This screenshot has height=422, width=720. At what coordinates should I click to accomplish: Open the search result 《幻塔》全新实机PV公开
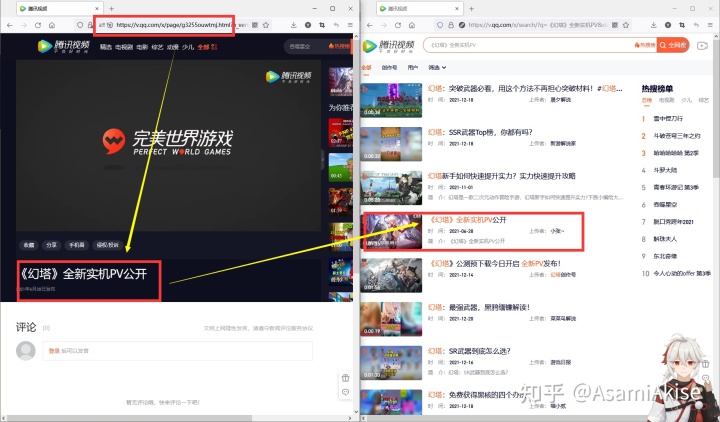pos(467,220)
